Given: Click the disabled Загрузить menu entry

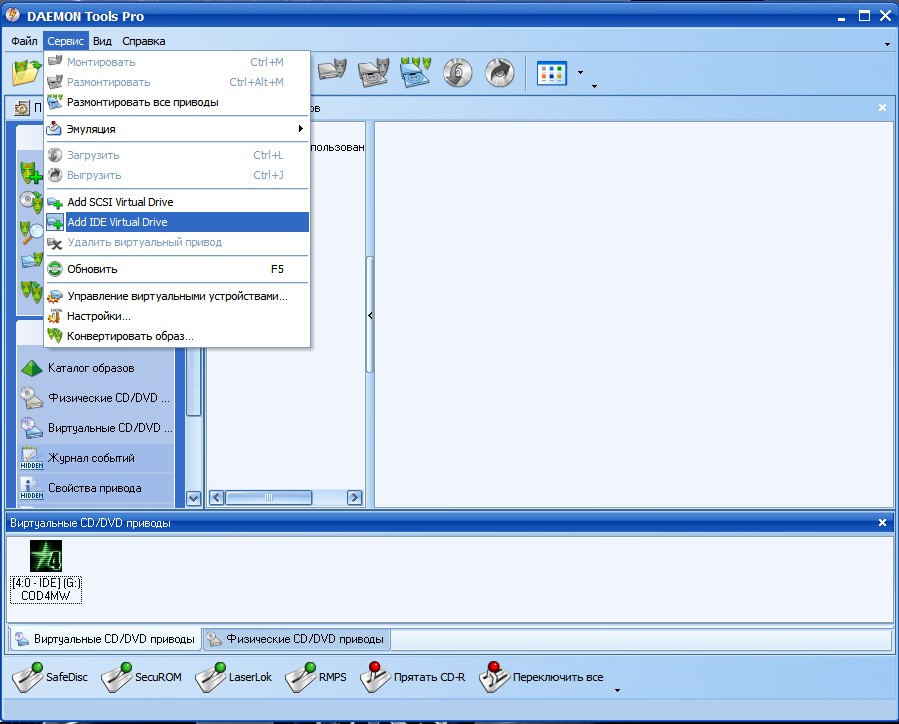Looking at the screenshot, I should click(x=177, y=155).
